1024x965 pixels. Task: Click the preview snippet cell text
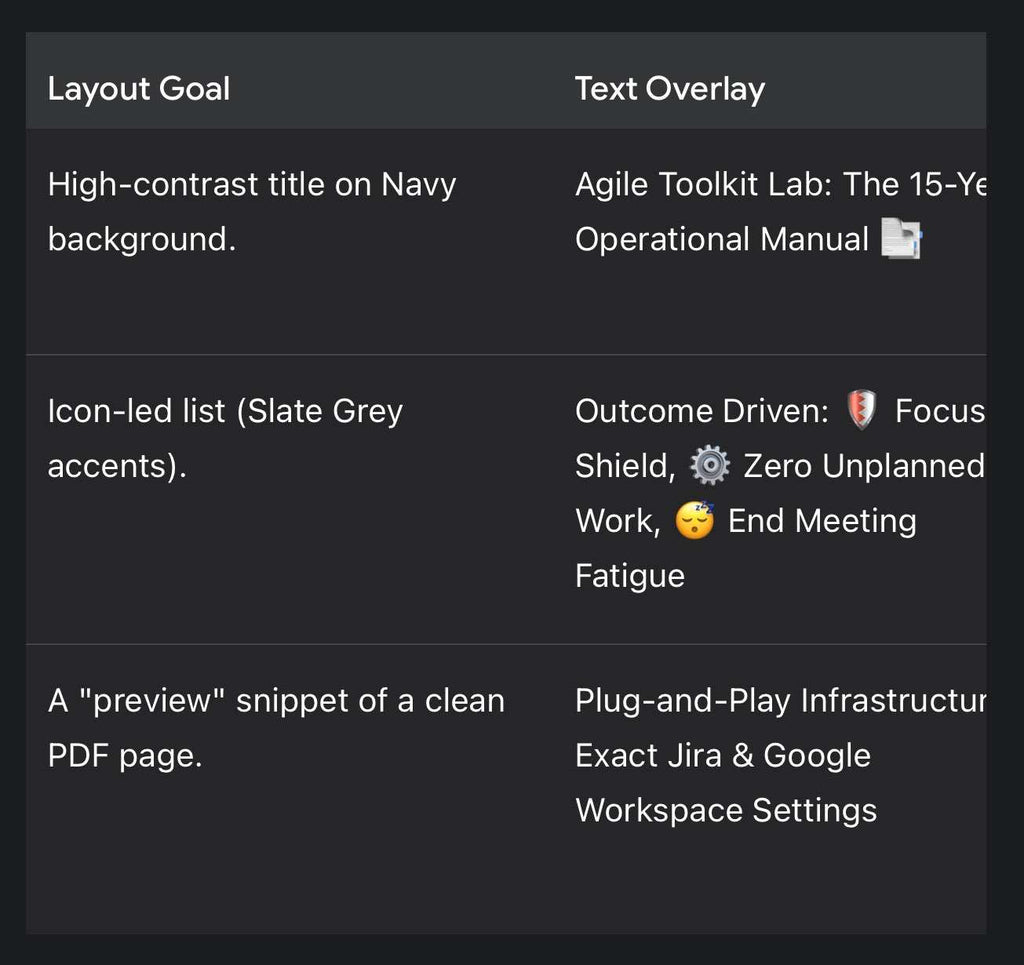click(x=276, y=728)
